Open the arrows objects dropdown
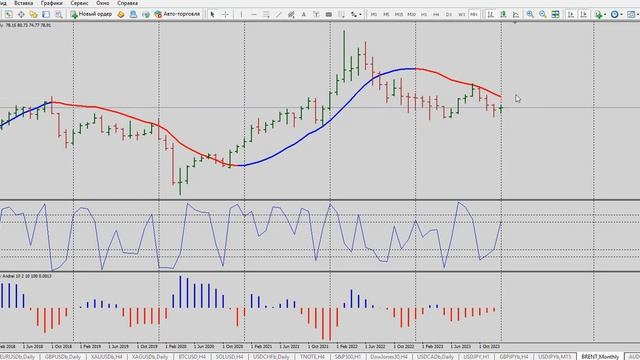This screenshot has height=360, width=640. click(x=356, y=14)
